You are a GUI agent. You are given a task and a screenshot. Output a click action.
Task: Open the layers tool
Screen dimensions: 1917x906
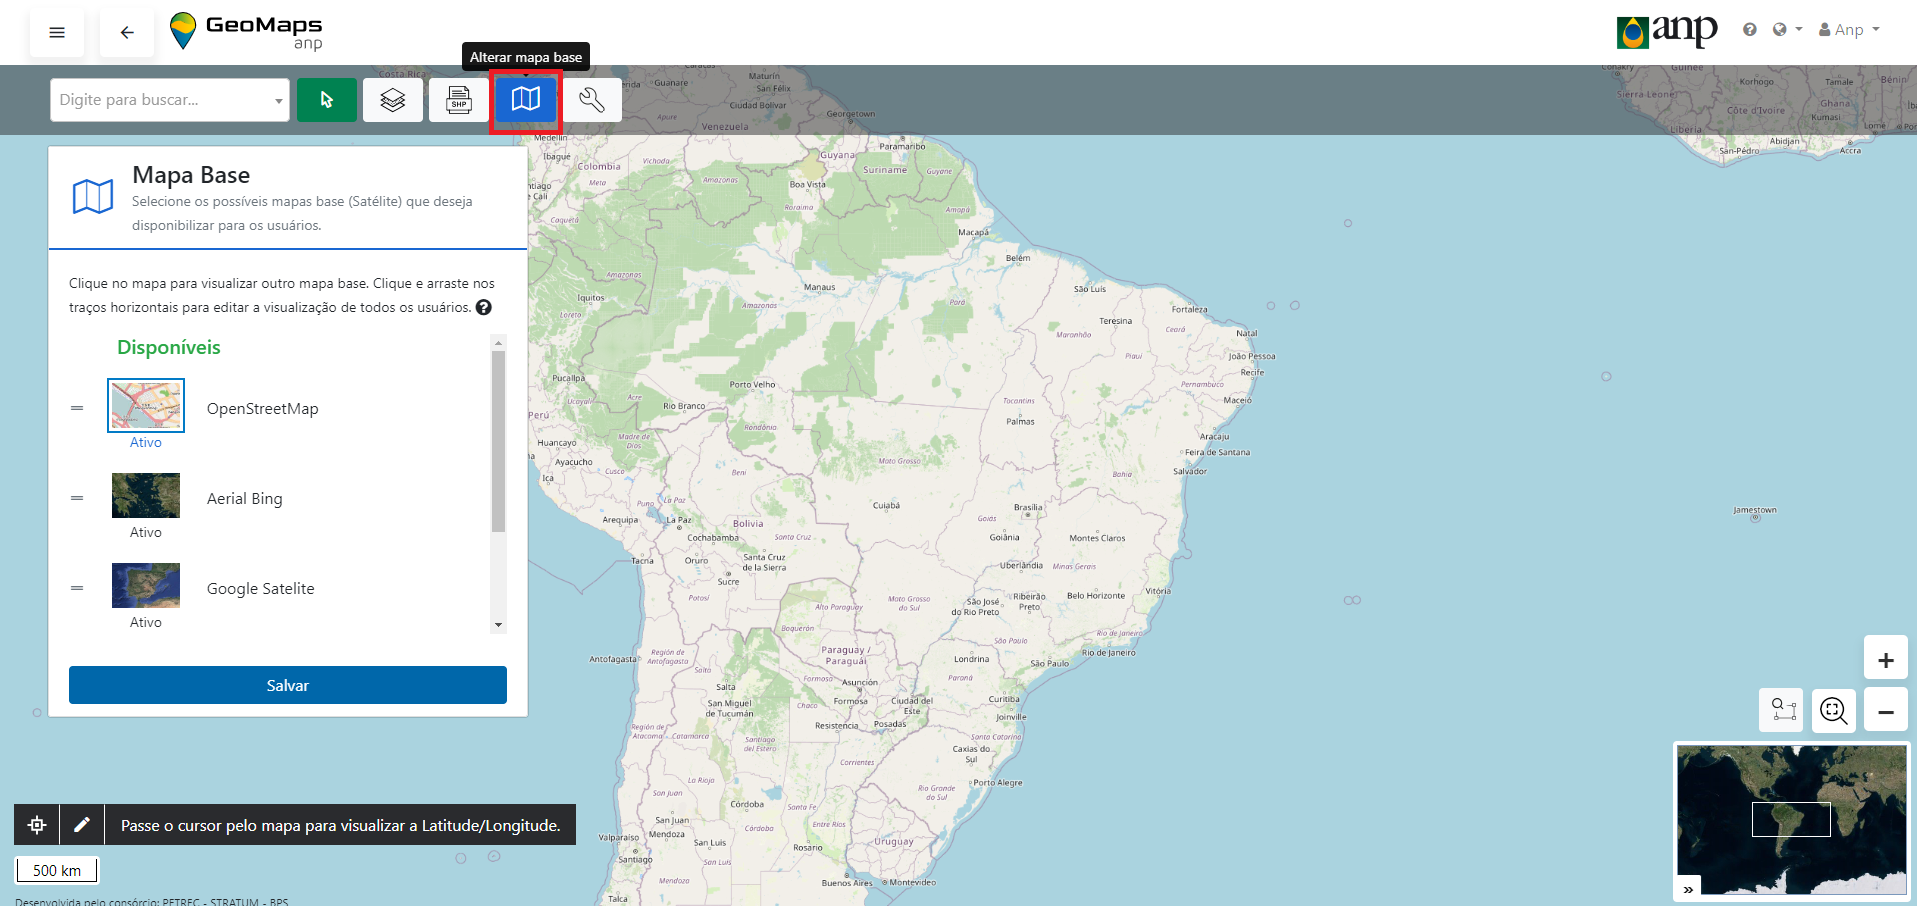[x=392, y=100]
